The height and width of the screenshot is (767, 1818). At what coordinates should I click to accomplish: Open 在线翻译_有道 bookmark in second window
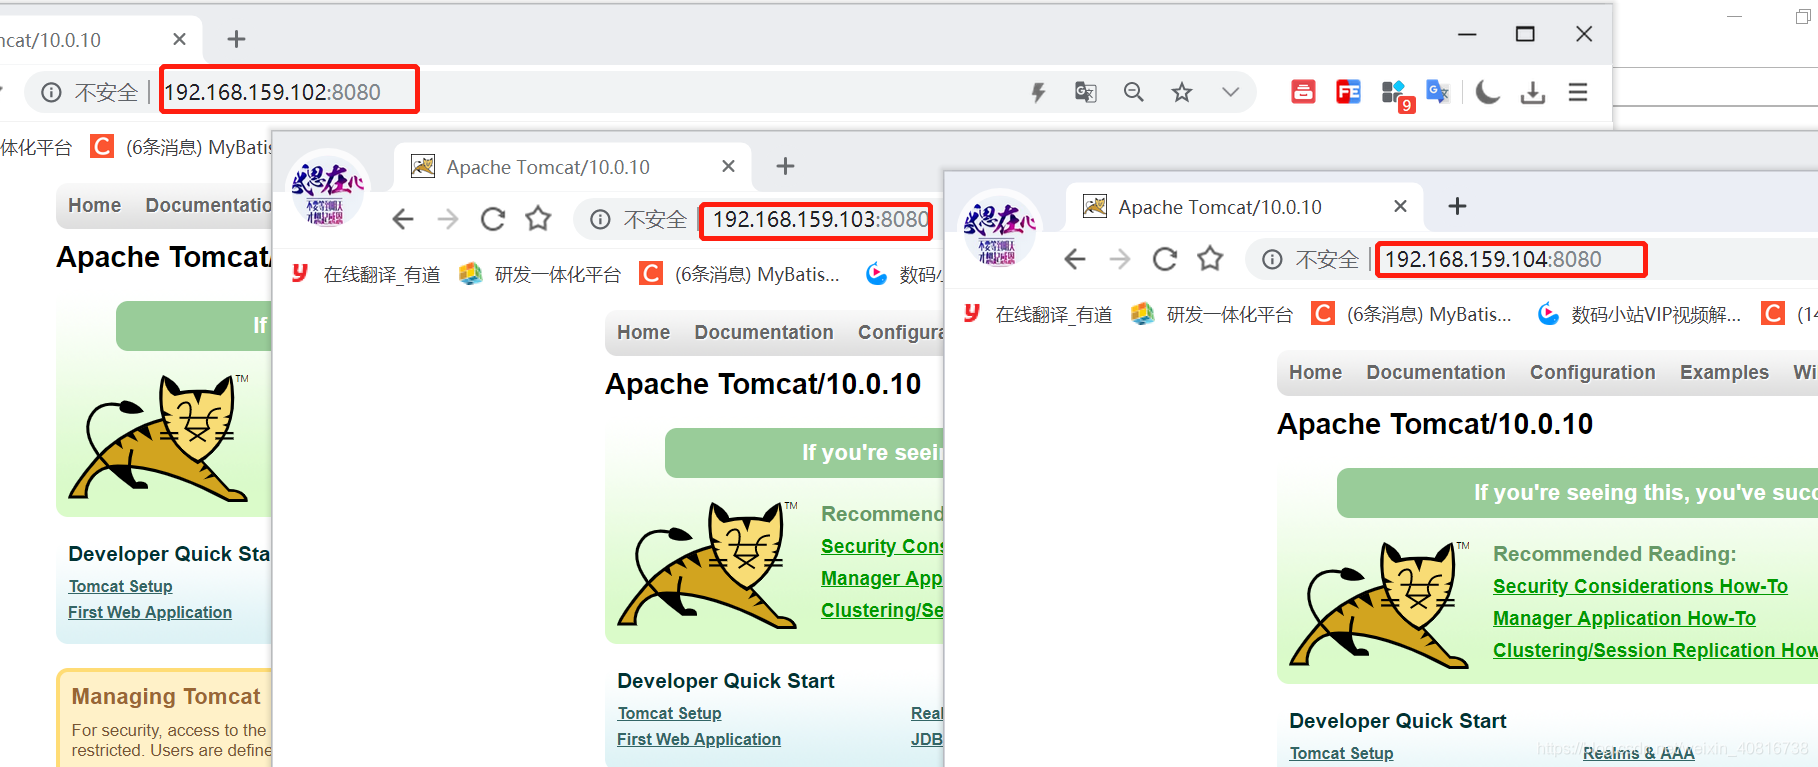[365, 274]
